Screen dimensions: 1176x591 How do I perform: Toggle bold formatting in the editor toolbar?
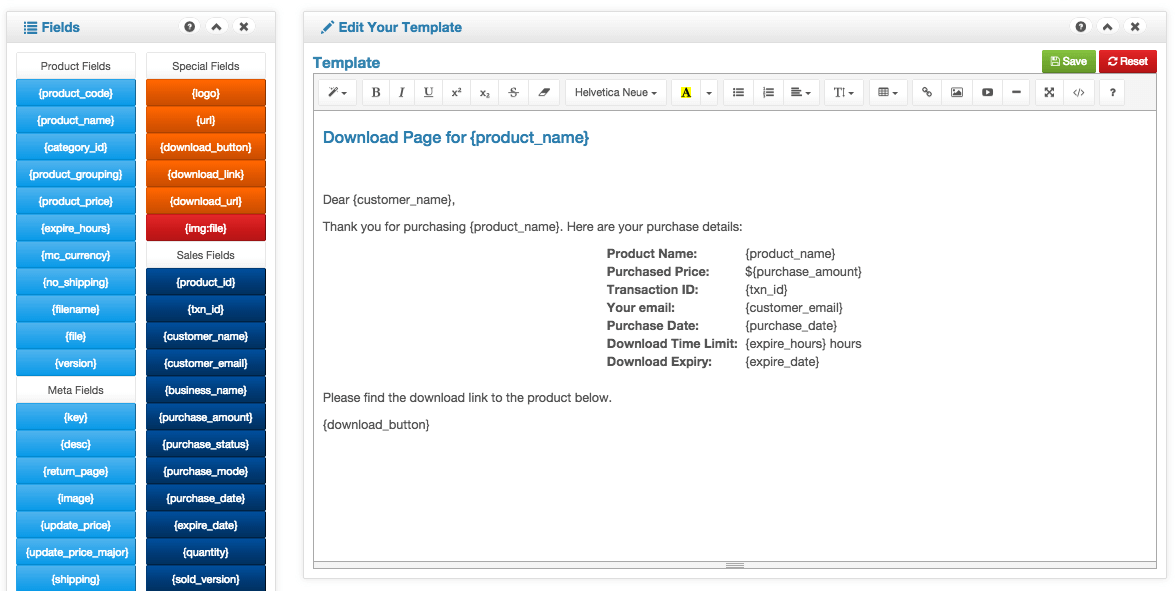pyautogui.click(x=376, y=92)
